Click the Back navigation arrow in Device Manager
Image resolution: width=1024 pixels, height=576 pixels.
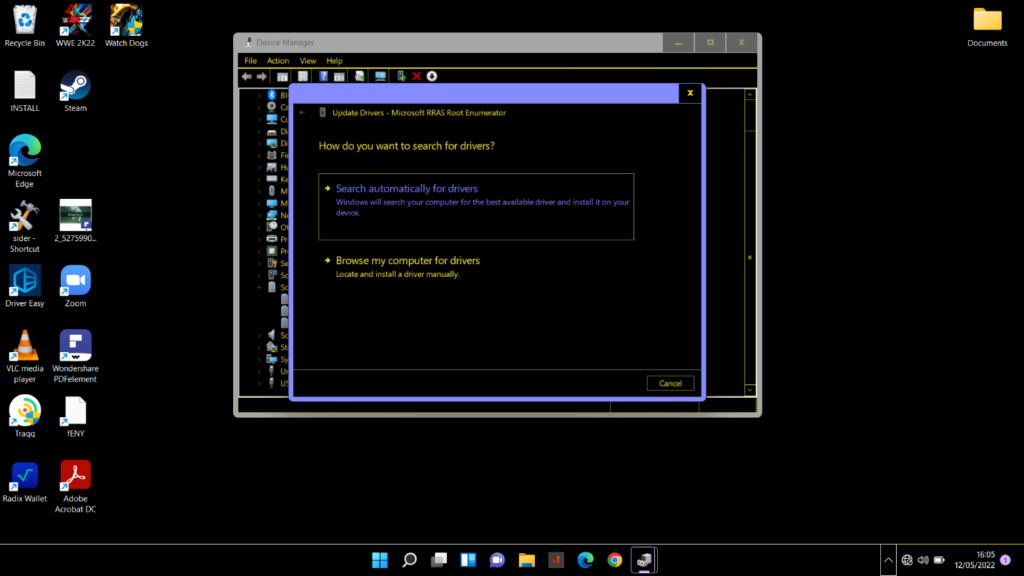coord(245,76)
